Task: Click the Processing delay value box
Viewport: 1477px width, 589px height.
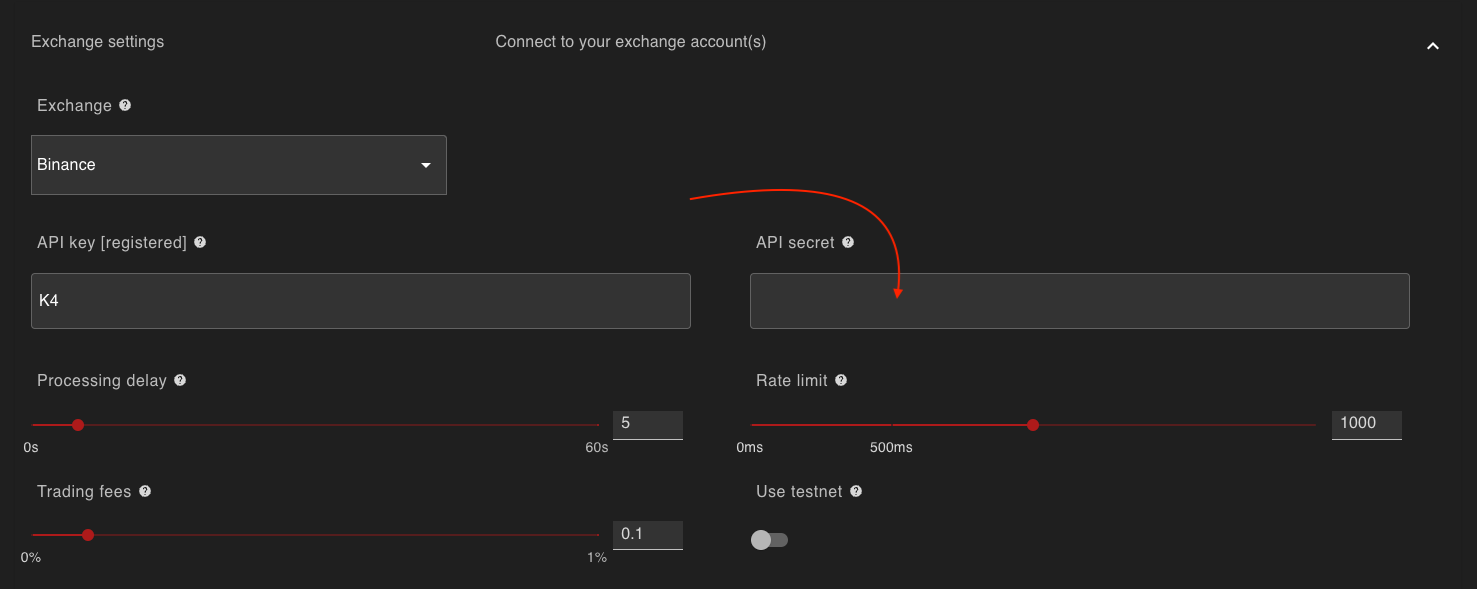Action: [647, 424]
